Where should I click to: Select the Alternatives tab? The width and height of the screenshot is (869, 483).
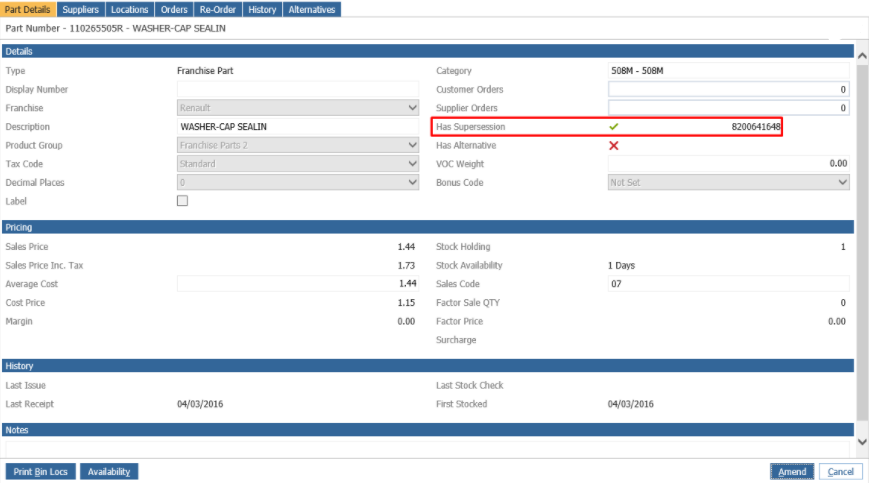pyautogui.click(x=312, y=9)
